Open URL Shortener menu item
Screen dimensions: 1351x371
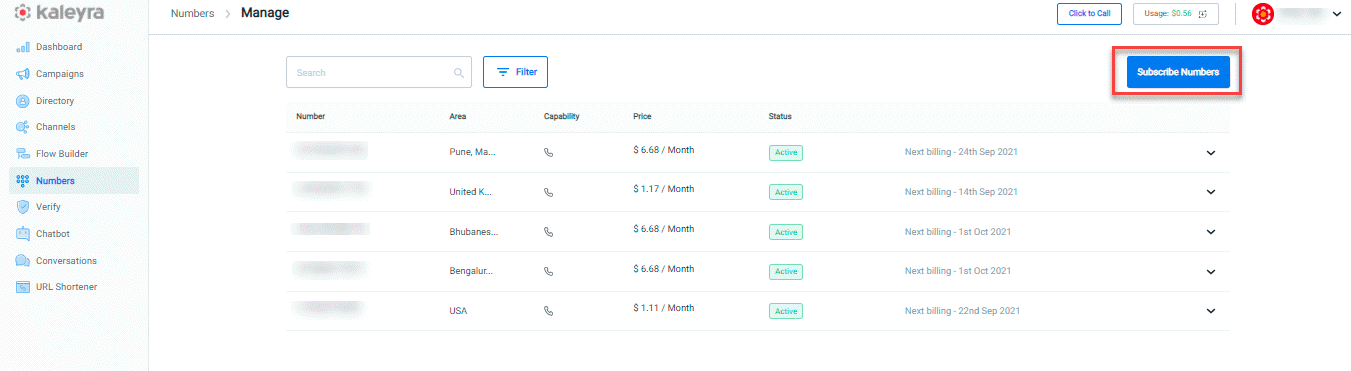pyautogui.click(x=66, y=287)
